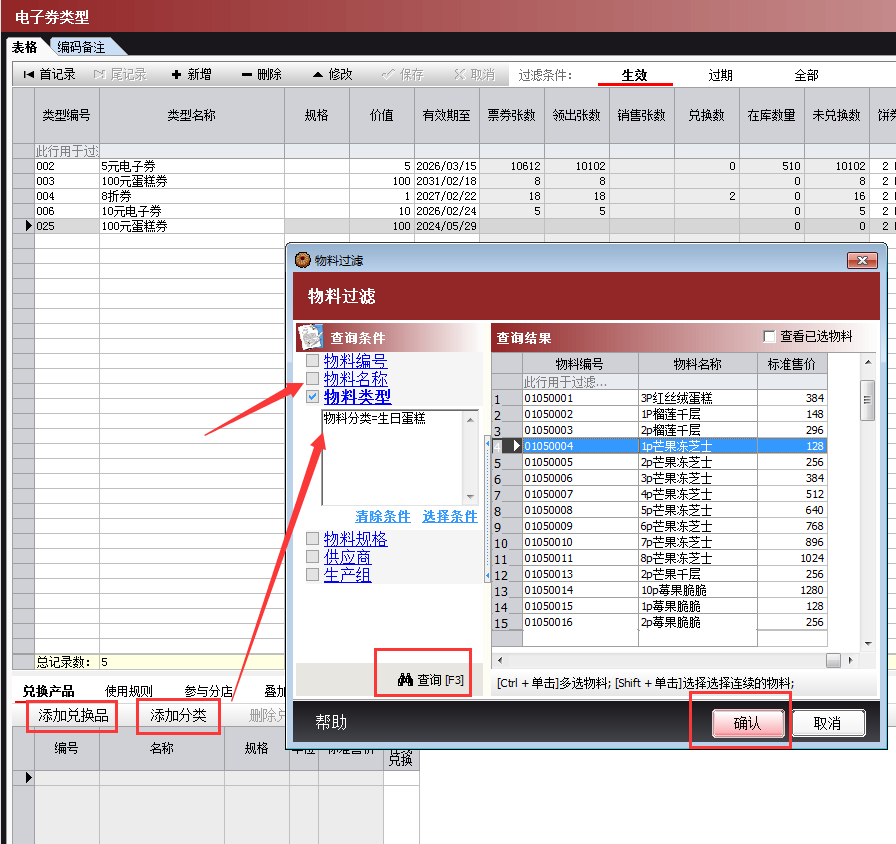
Task: Tick the 物料规格 checkbox
Action: coord(313,538)
